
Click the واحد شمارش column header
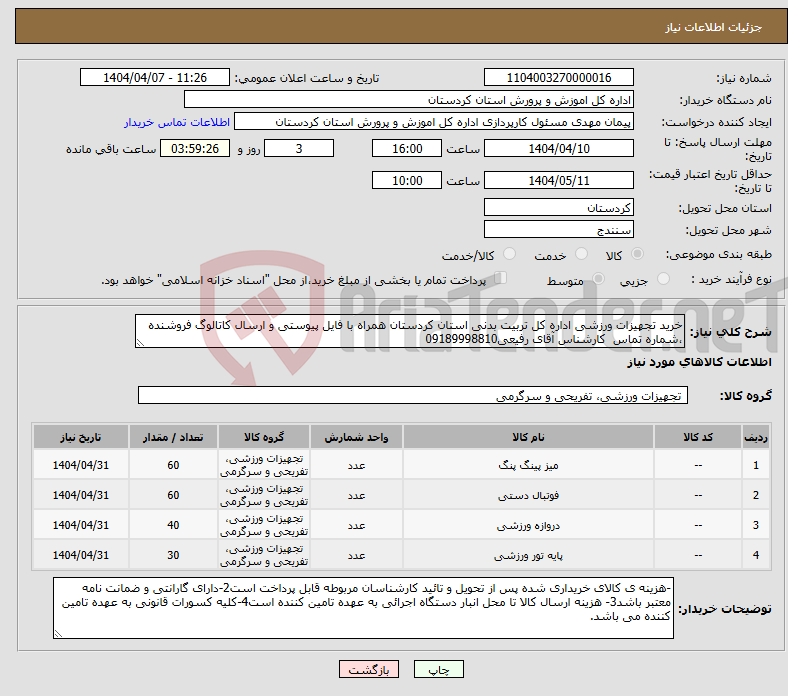pos(356,437)
